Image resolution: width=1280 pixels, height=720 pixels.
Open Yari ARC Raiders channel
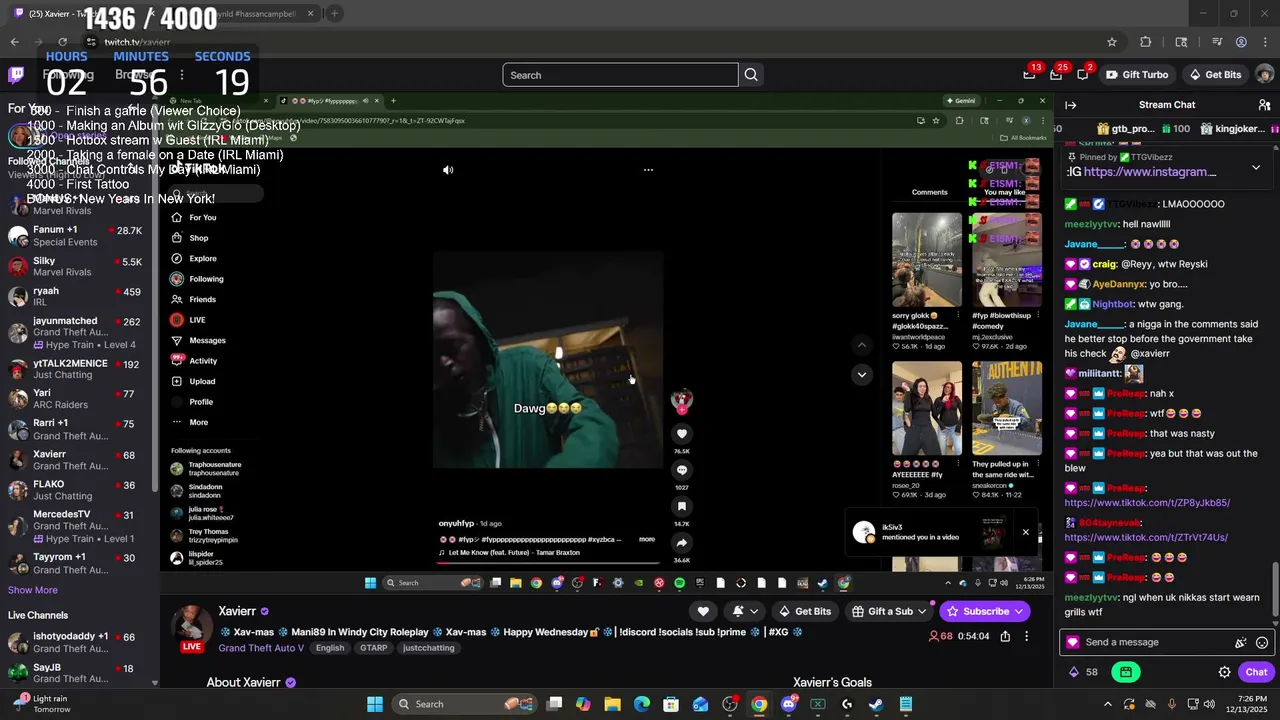78,399
